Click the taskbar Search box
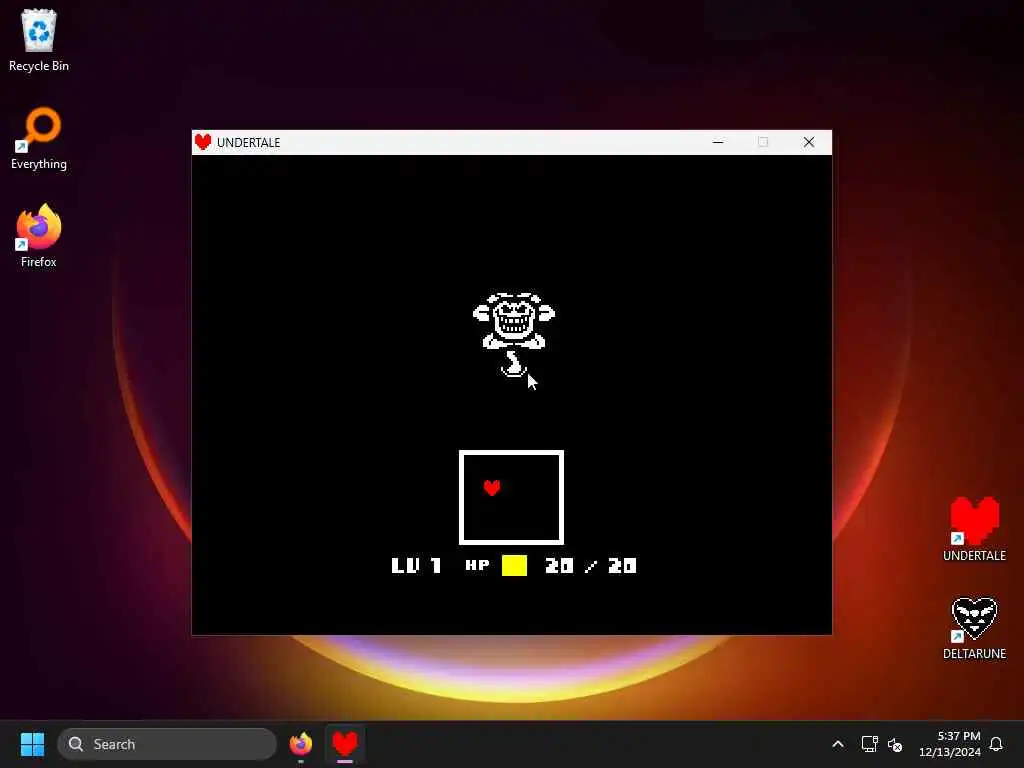 167,744
